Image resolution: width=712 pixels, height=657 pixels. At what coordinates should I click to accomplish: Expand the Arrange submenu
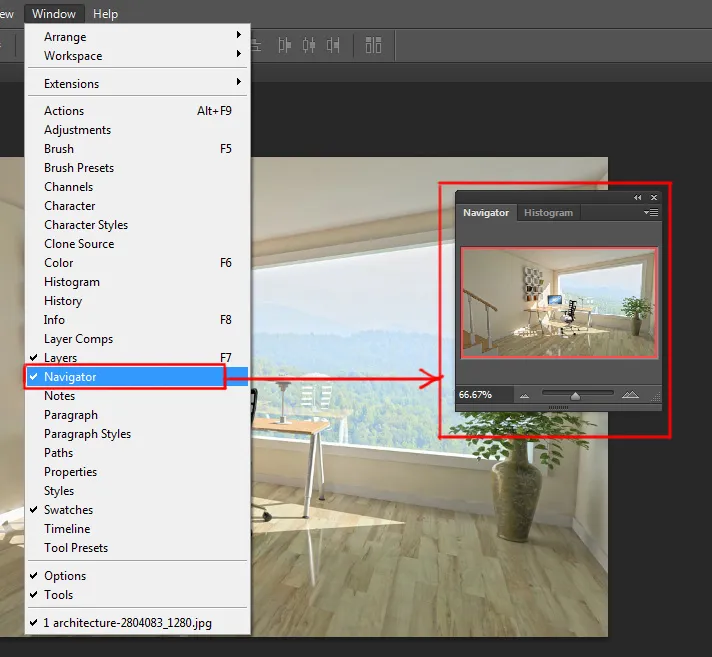138,37
